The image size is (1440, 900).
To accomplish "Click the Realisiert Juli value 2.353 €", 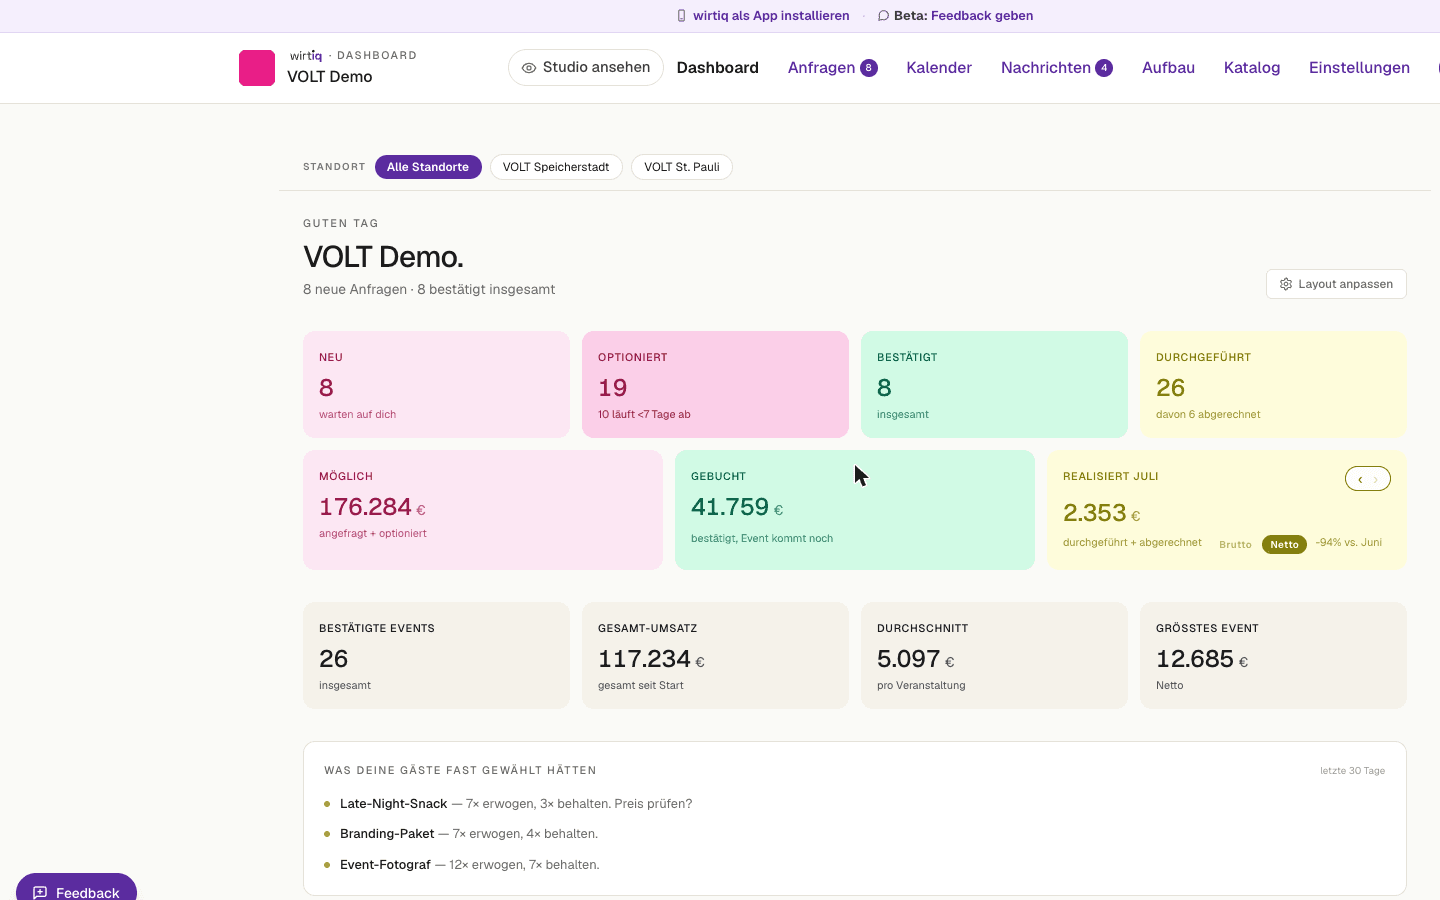I will [x=1101, y=513].
